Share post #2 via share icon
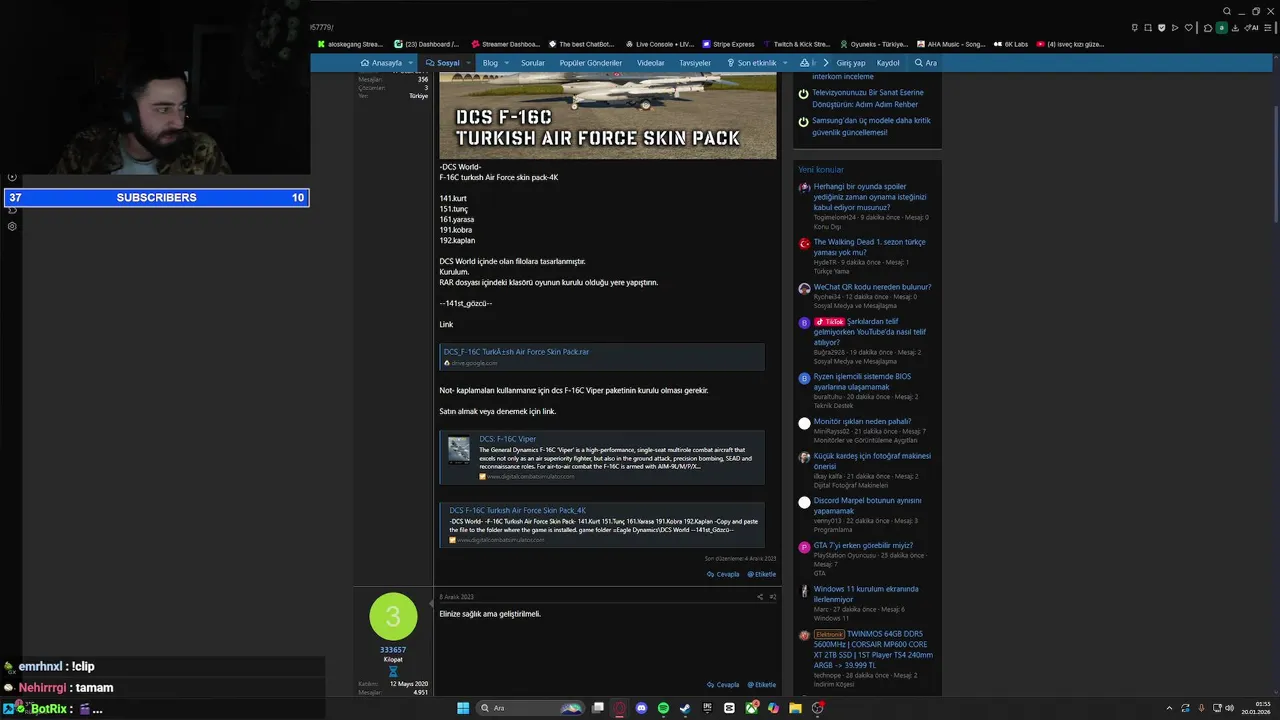Screen dimensions: 1280x720 click(759, 597)
